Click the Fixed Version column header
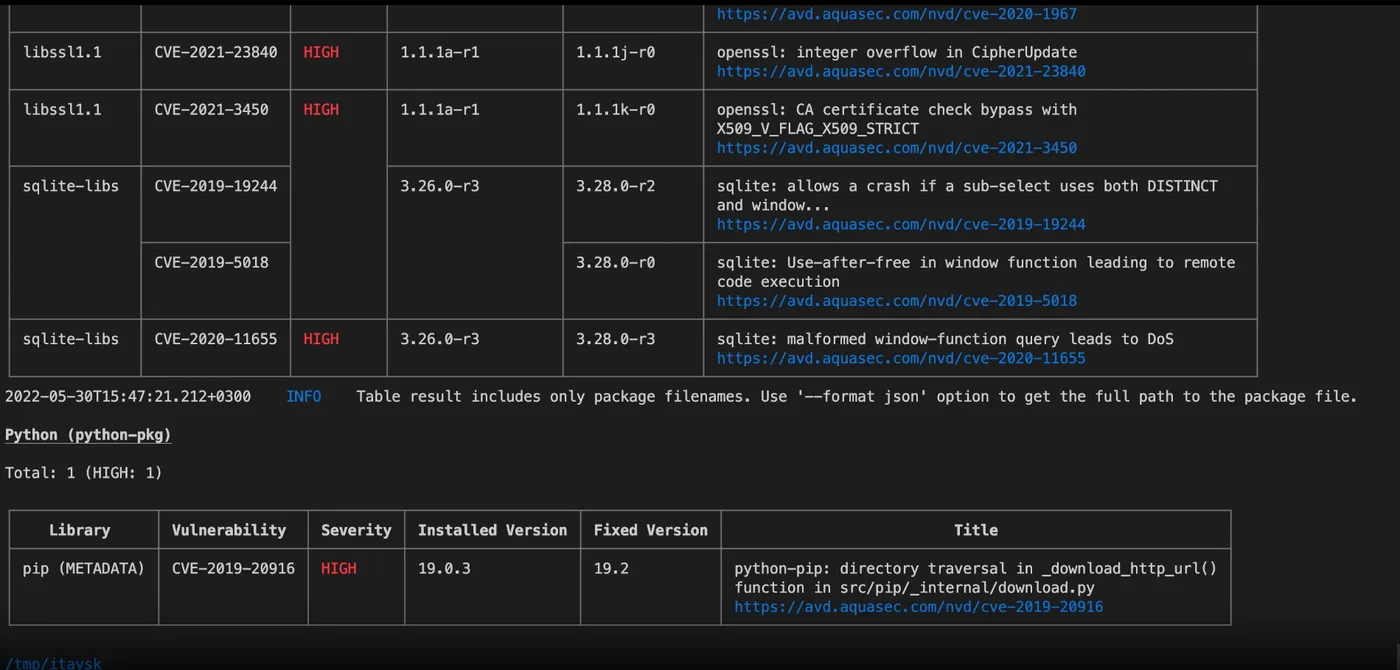Image resolution: width=1400 pixels, height=670 pixels. point(650,530)
